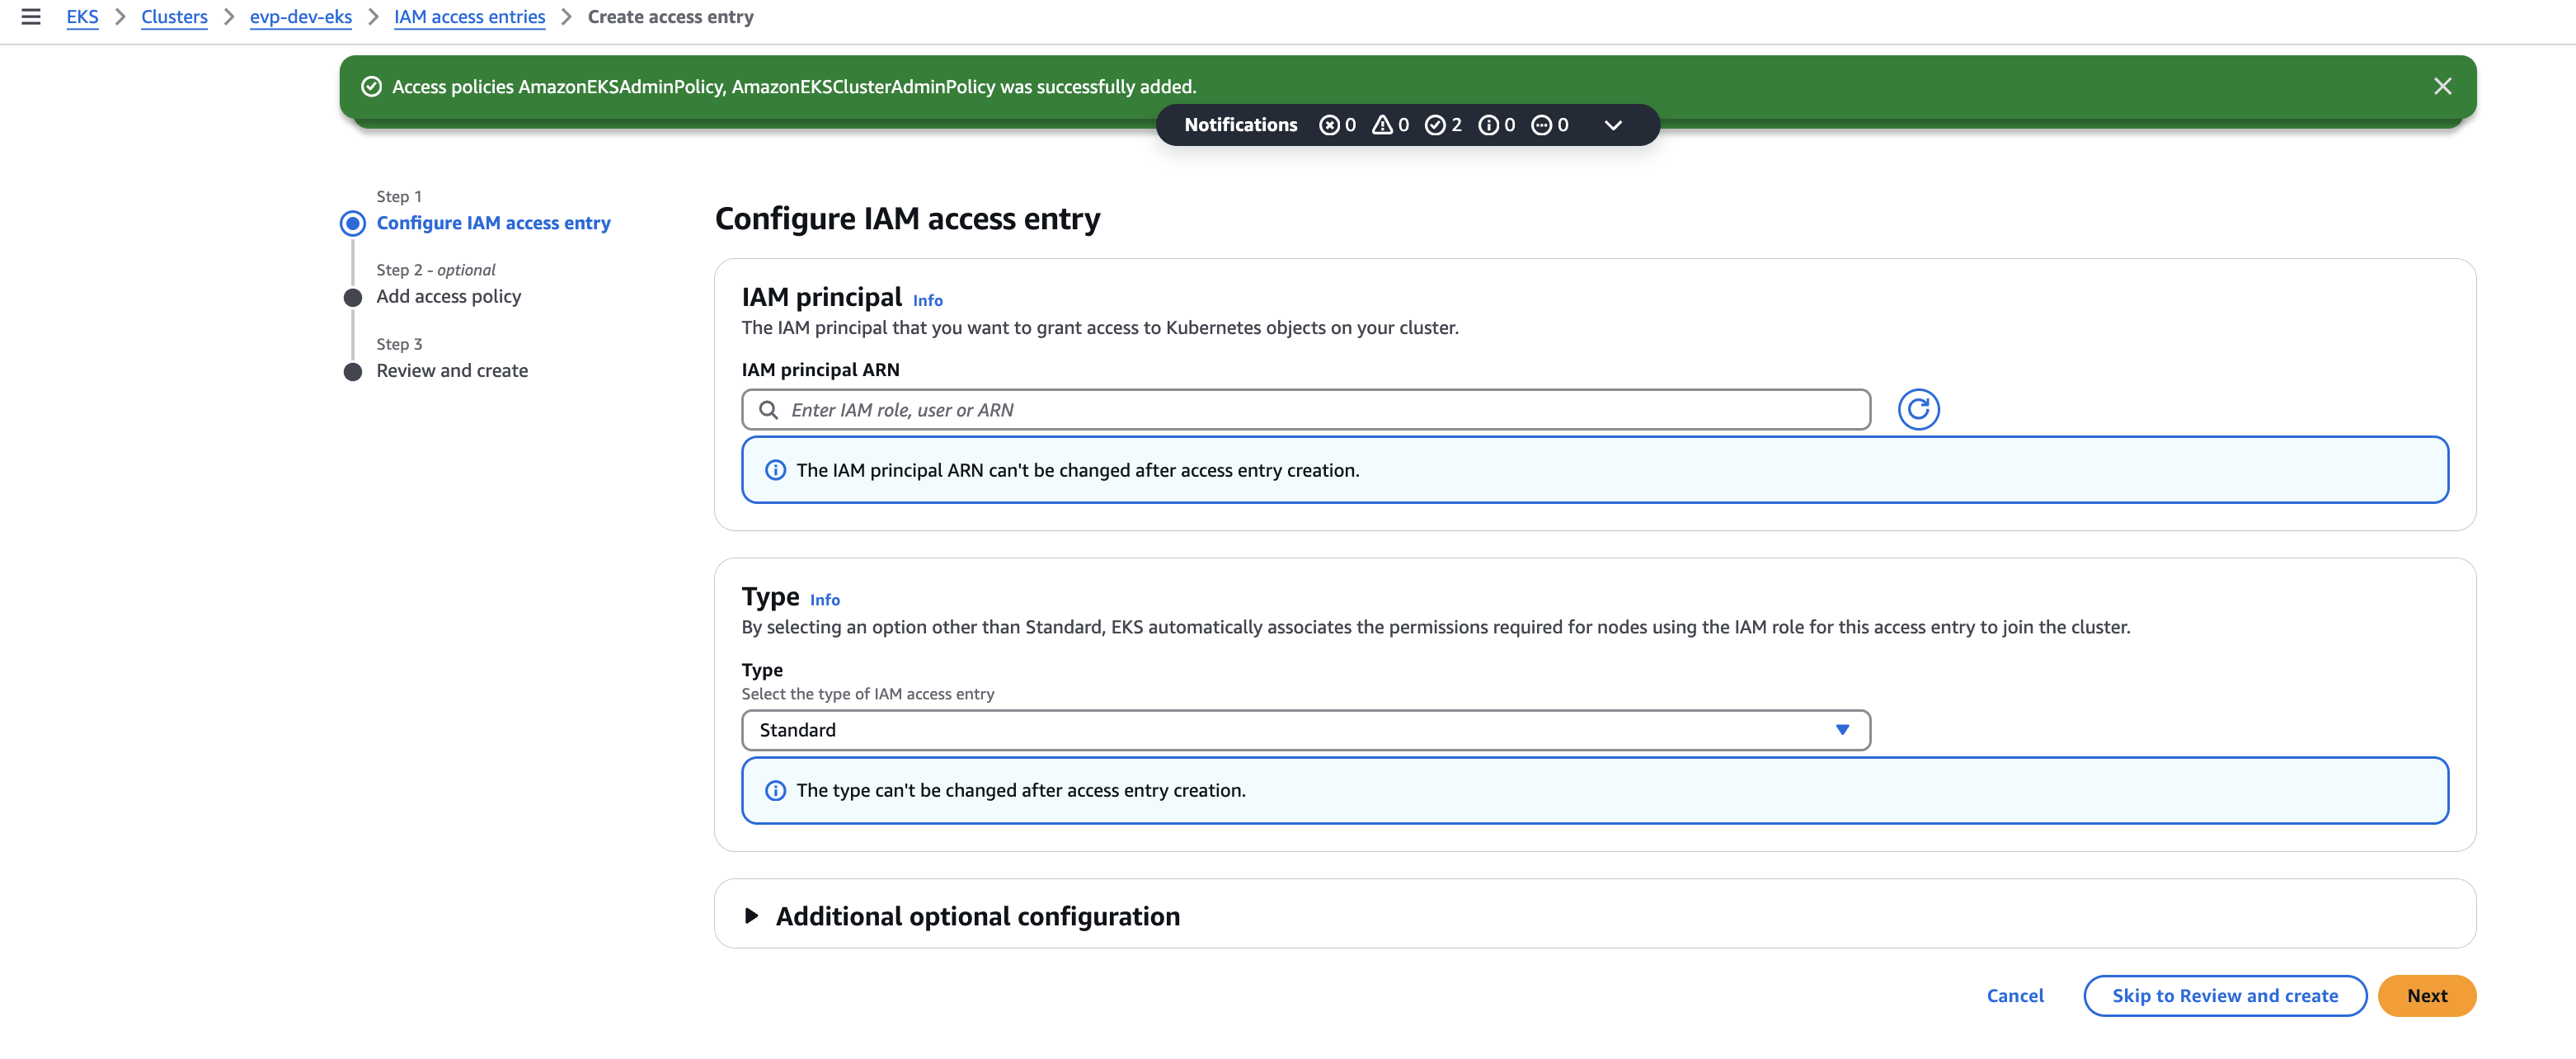
Task: Navigate to evp-dev-eks breadcrumb
Action: click(x=300, y=17)
